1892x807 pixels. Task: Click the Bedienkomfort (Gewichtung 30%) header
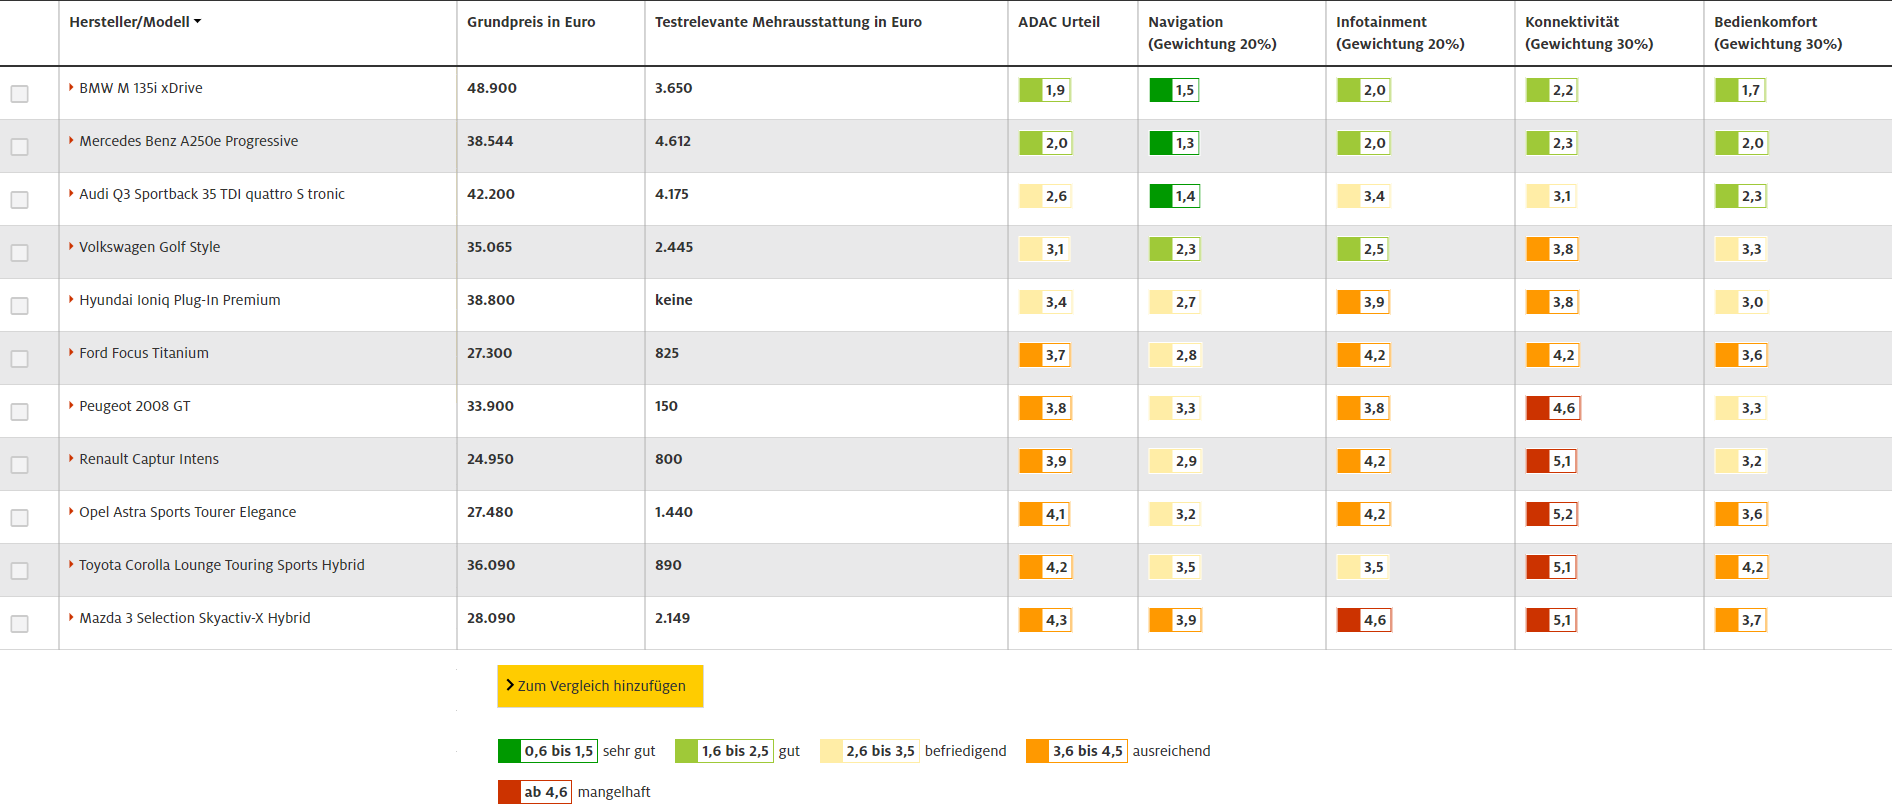coord(1778,33)
